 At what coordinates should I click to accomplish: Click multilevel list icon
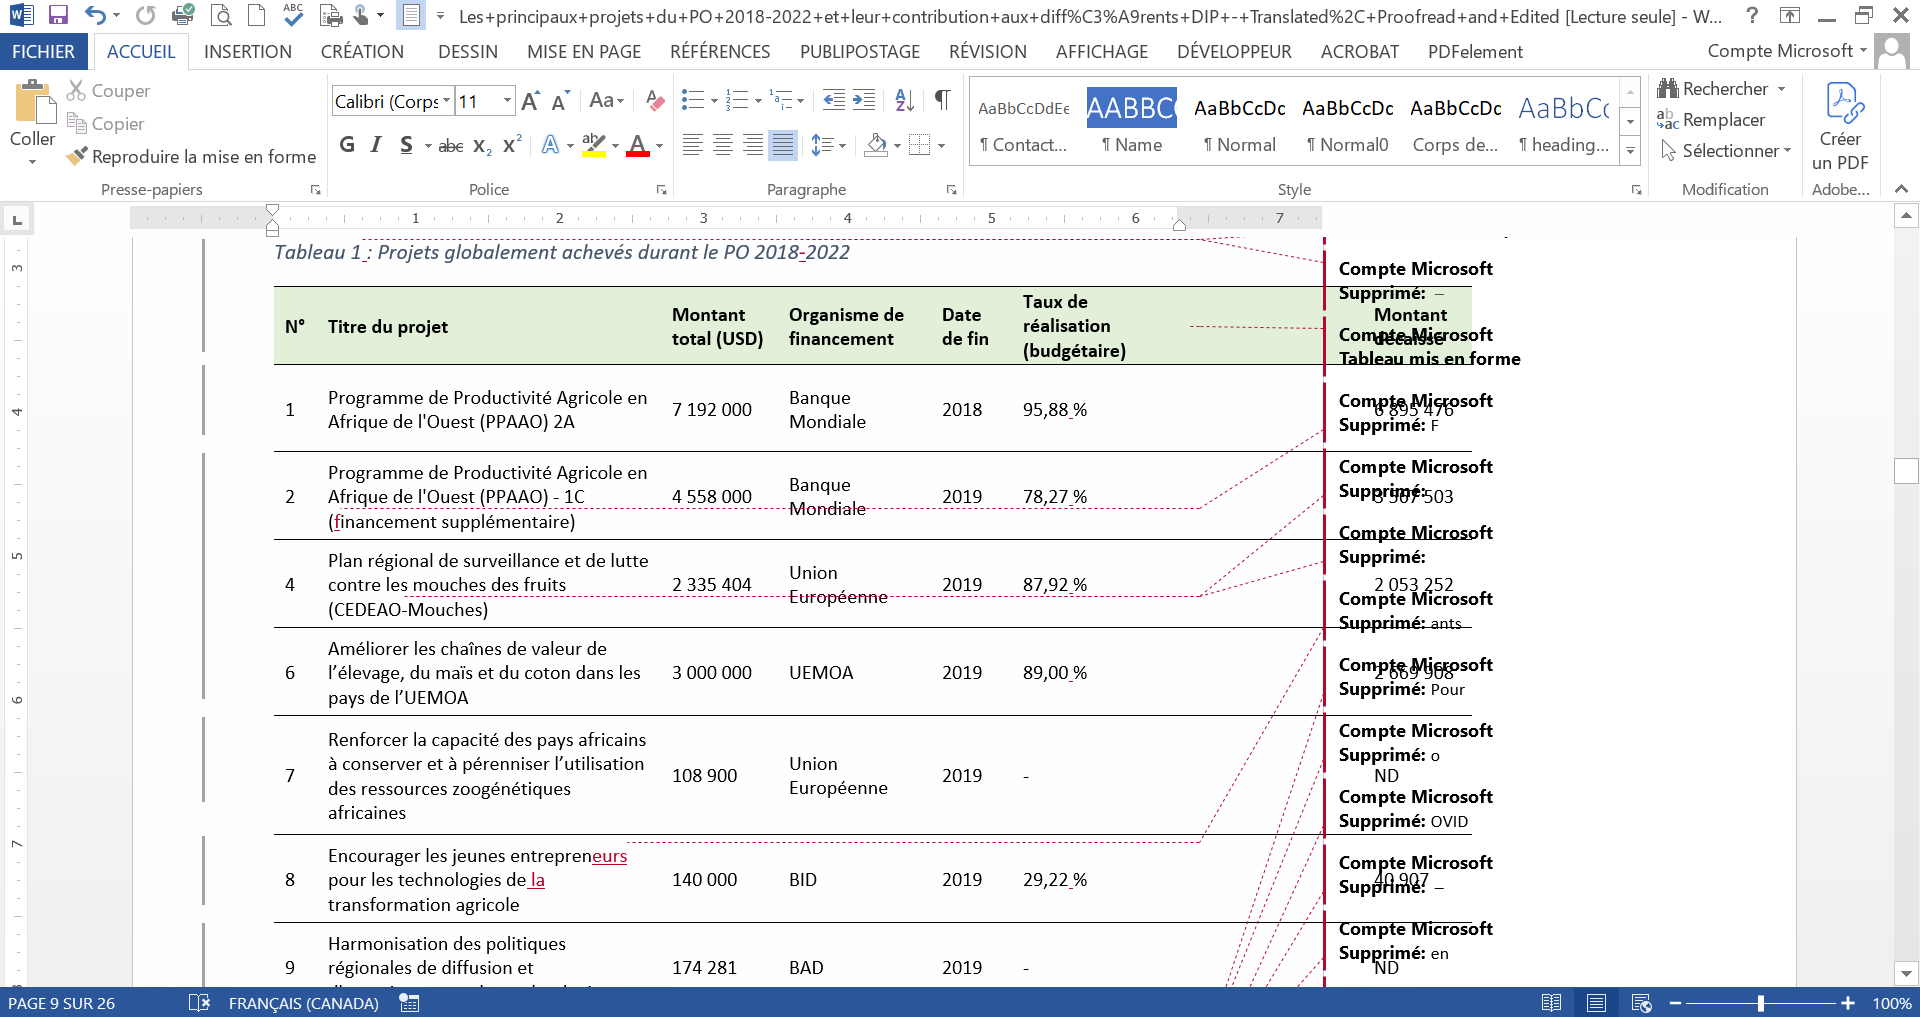pos(781,100)
